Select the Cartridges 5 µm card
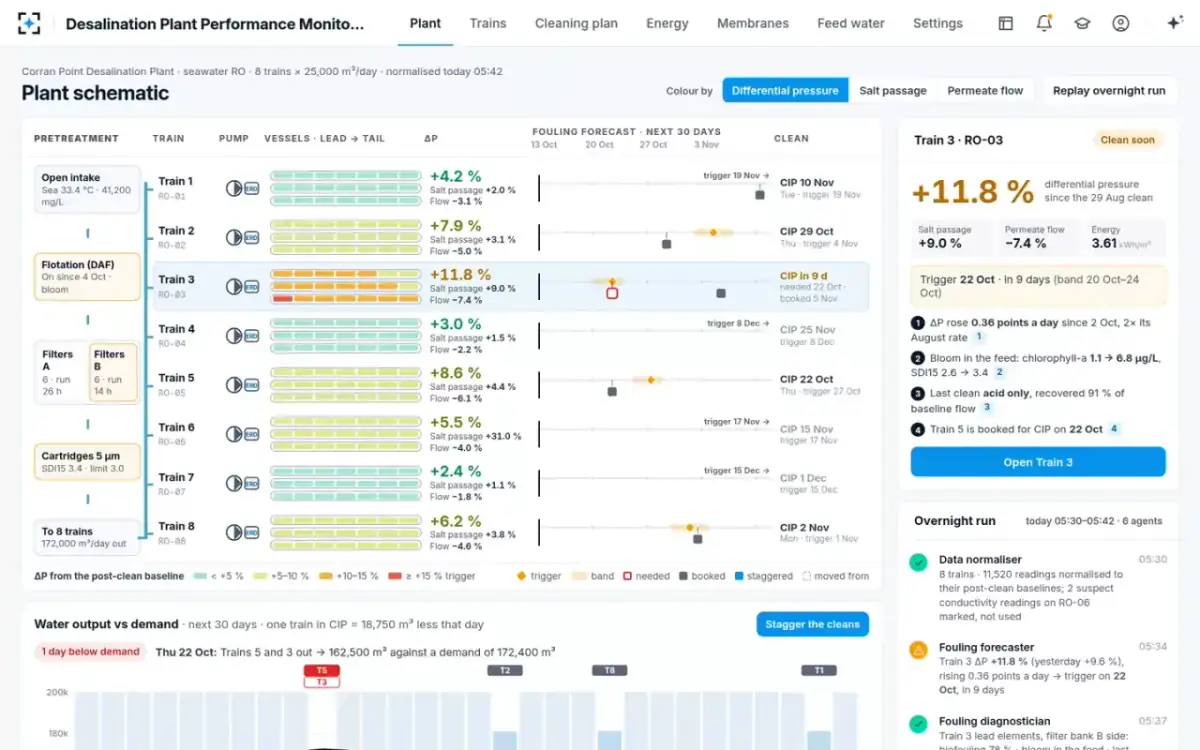 point(87,462)
